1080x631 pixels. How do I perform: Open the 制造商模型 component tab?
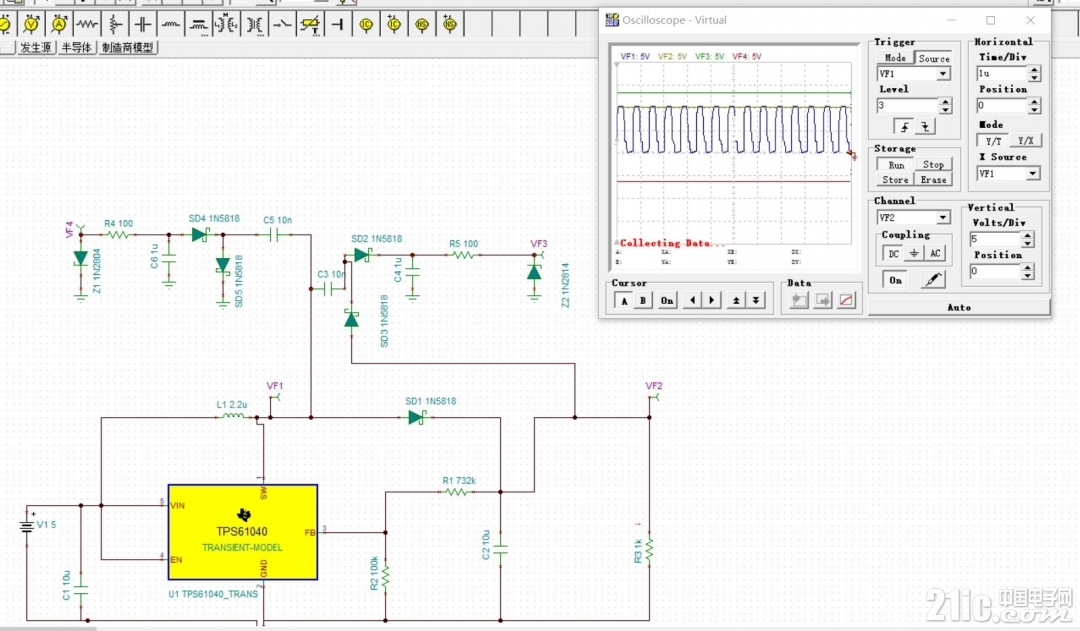(128, 48)
